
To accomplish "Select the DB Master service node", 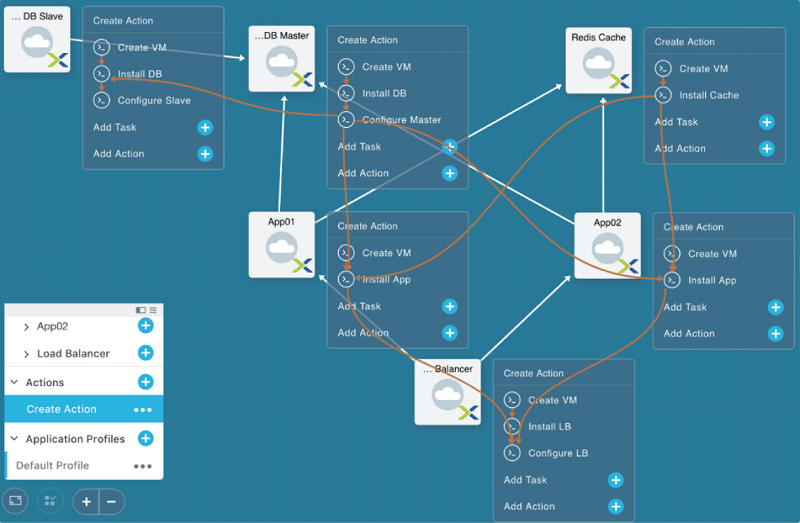I will click(x=282, y=59).
